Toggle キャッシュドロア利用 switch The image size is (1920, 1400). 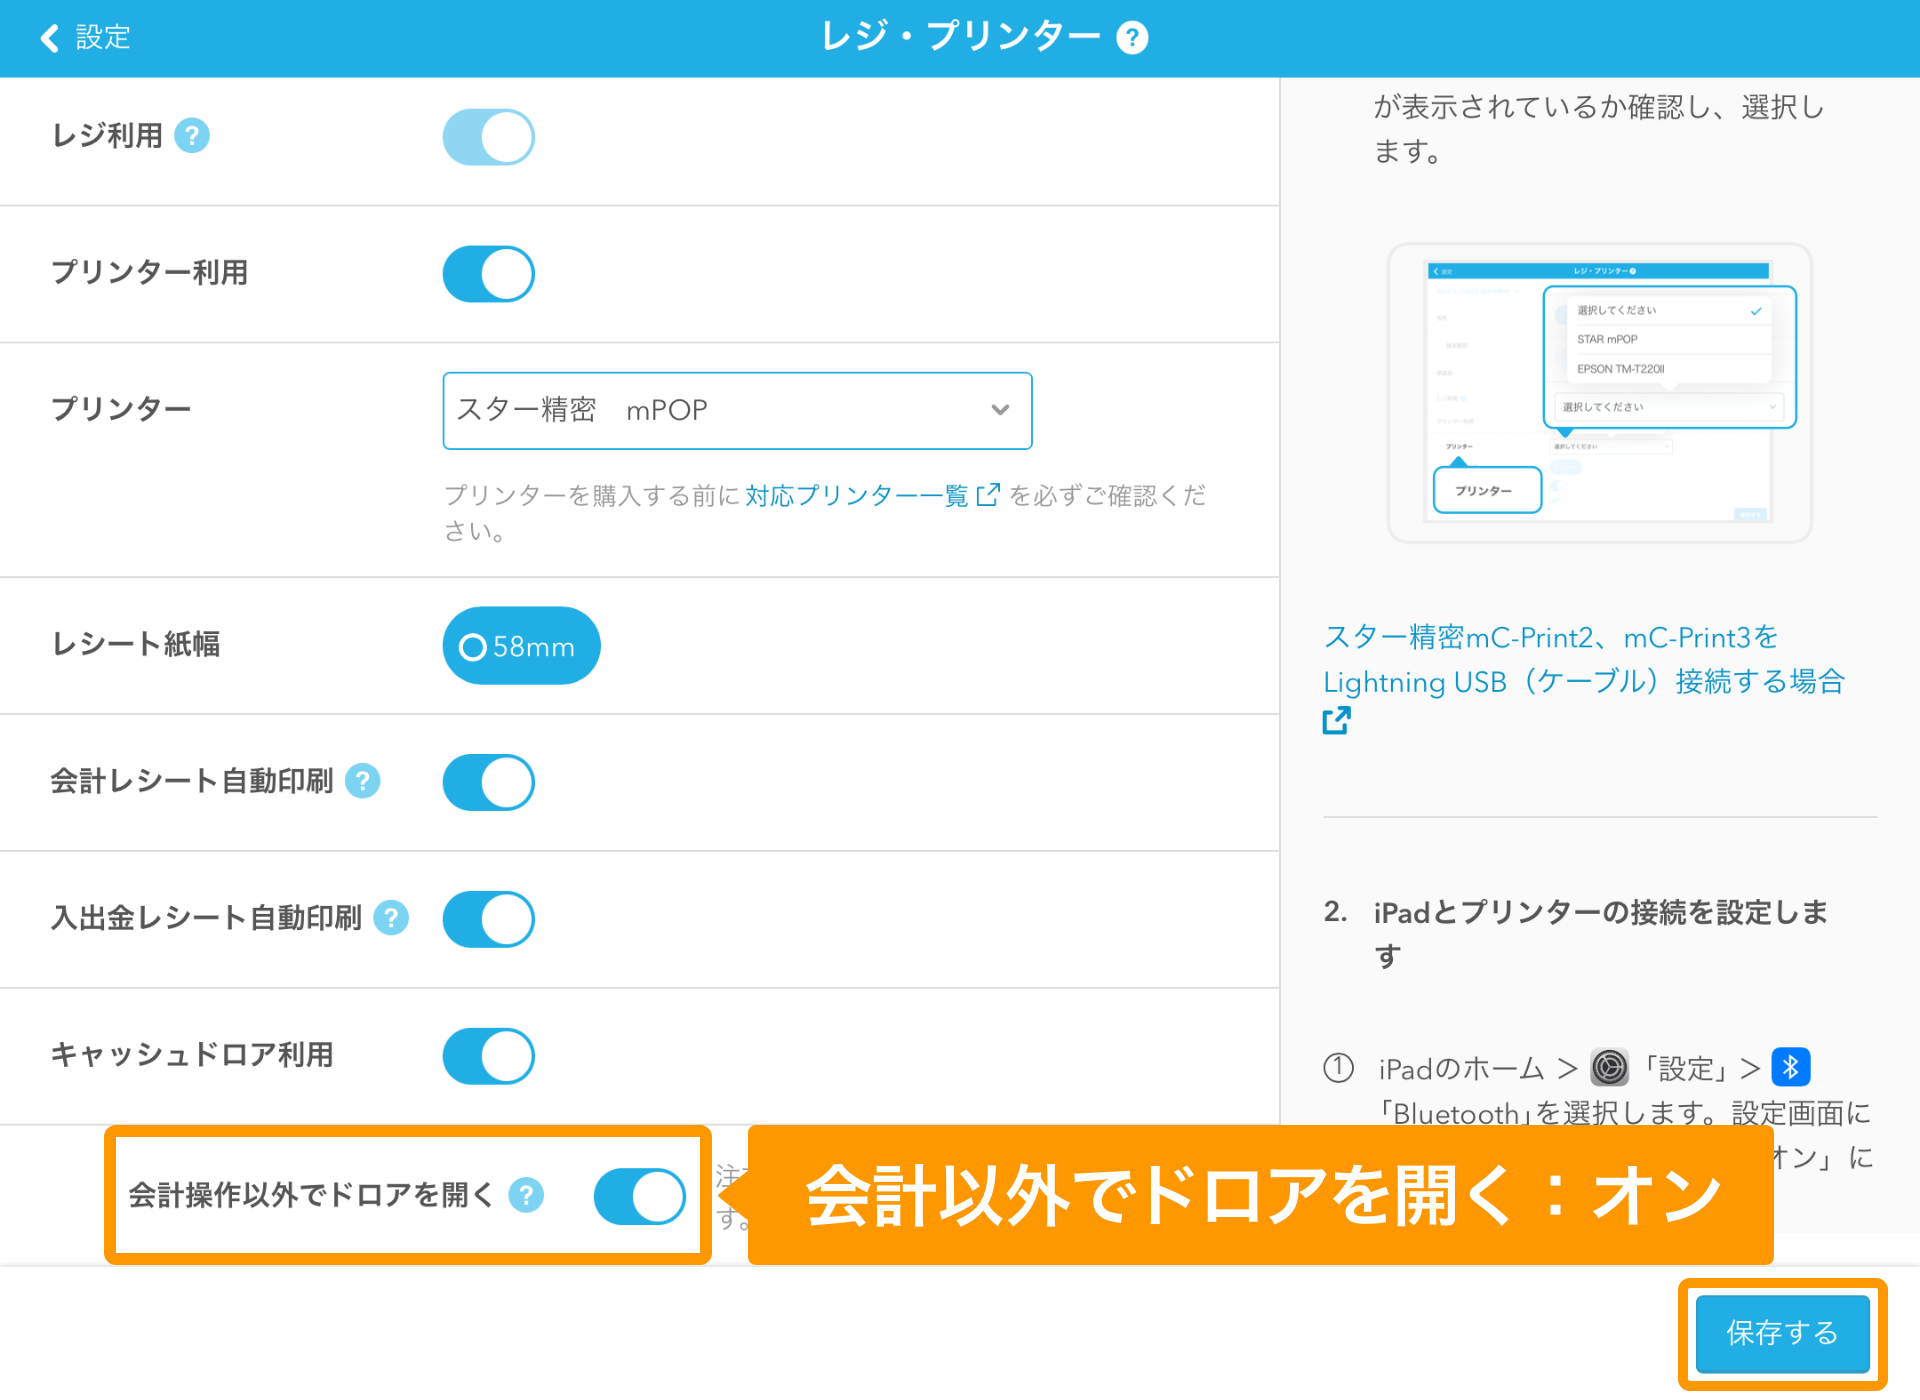click(489, 1056)
